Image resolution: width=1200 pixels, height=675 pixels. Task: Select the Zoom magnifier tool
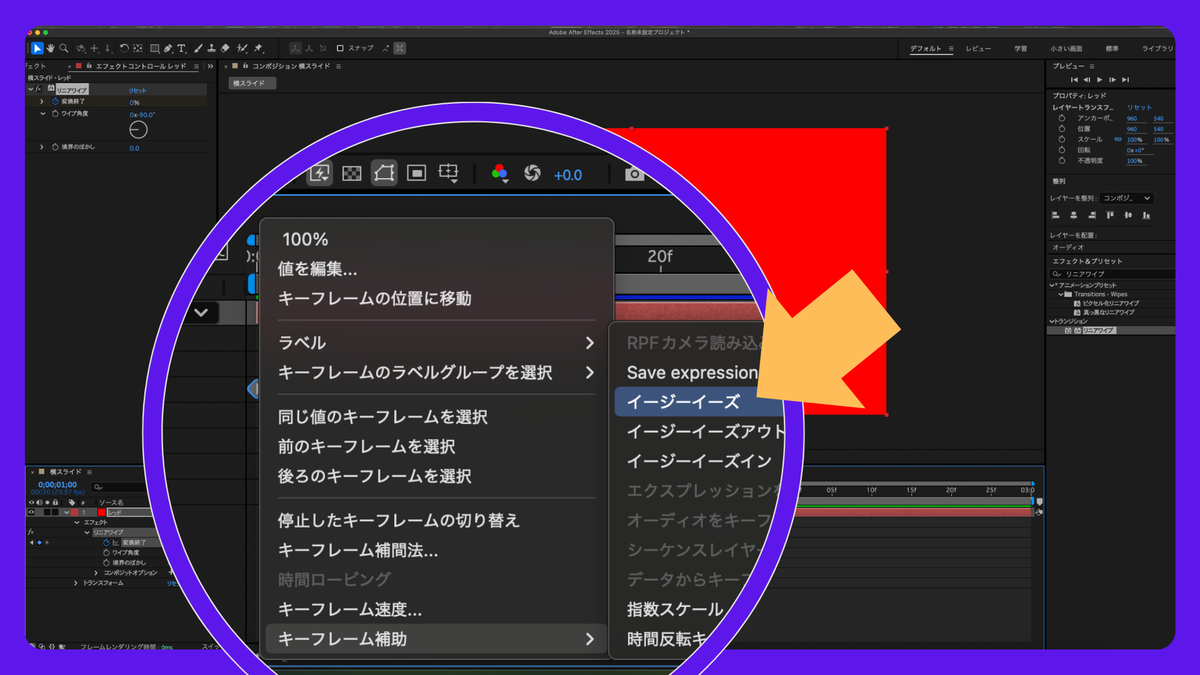[x=64, y=48]
